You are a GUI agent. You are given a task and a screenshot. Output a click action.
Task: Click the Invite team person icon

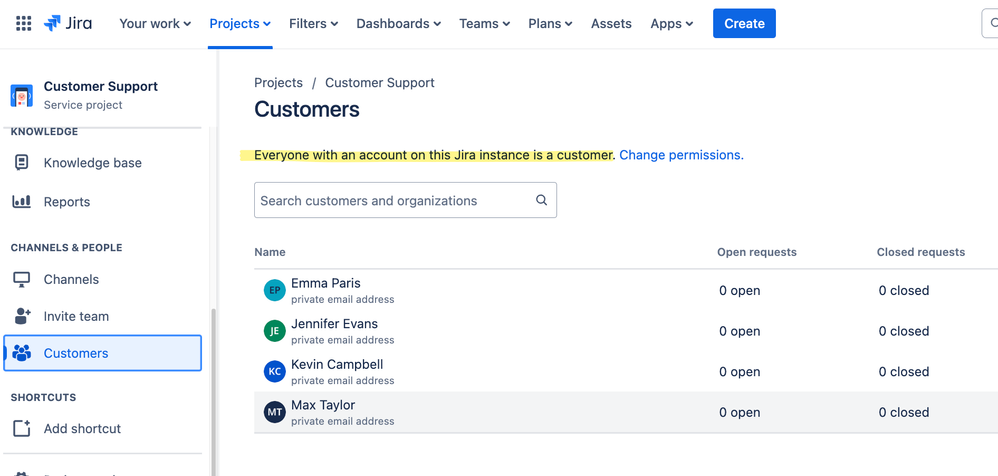coord(21,317)
